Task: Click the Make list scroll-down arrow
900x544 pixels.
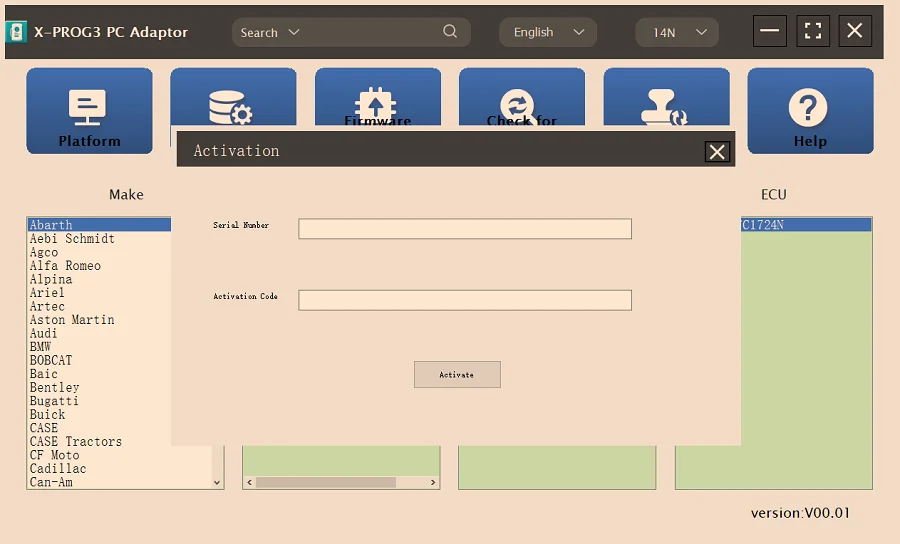Action: tap(217, 482)
